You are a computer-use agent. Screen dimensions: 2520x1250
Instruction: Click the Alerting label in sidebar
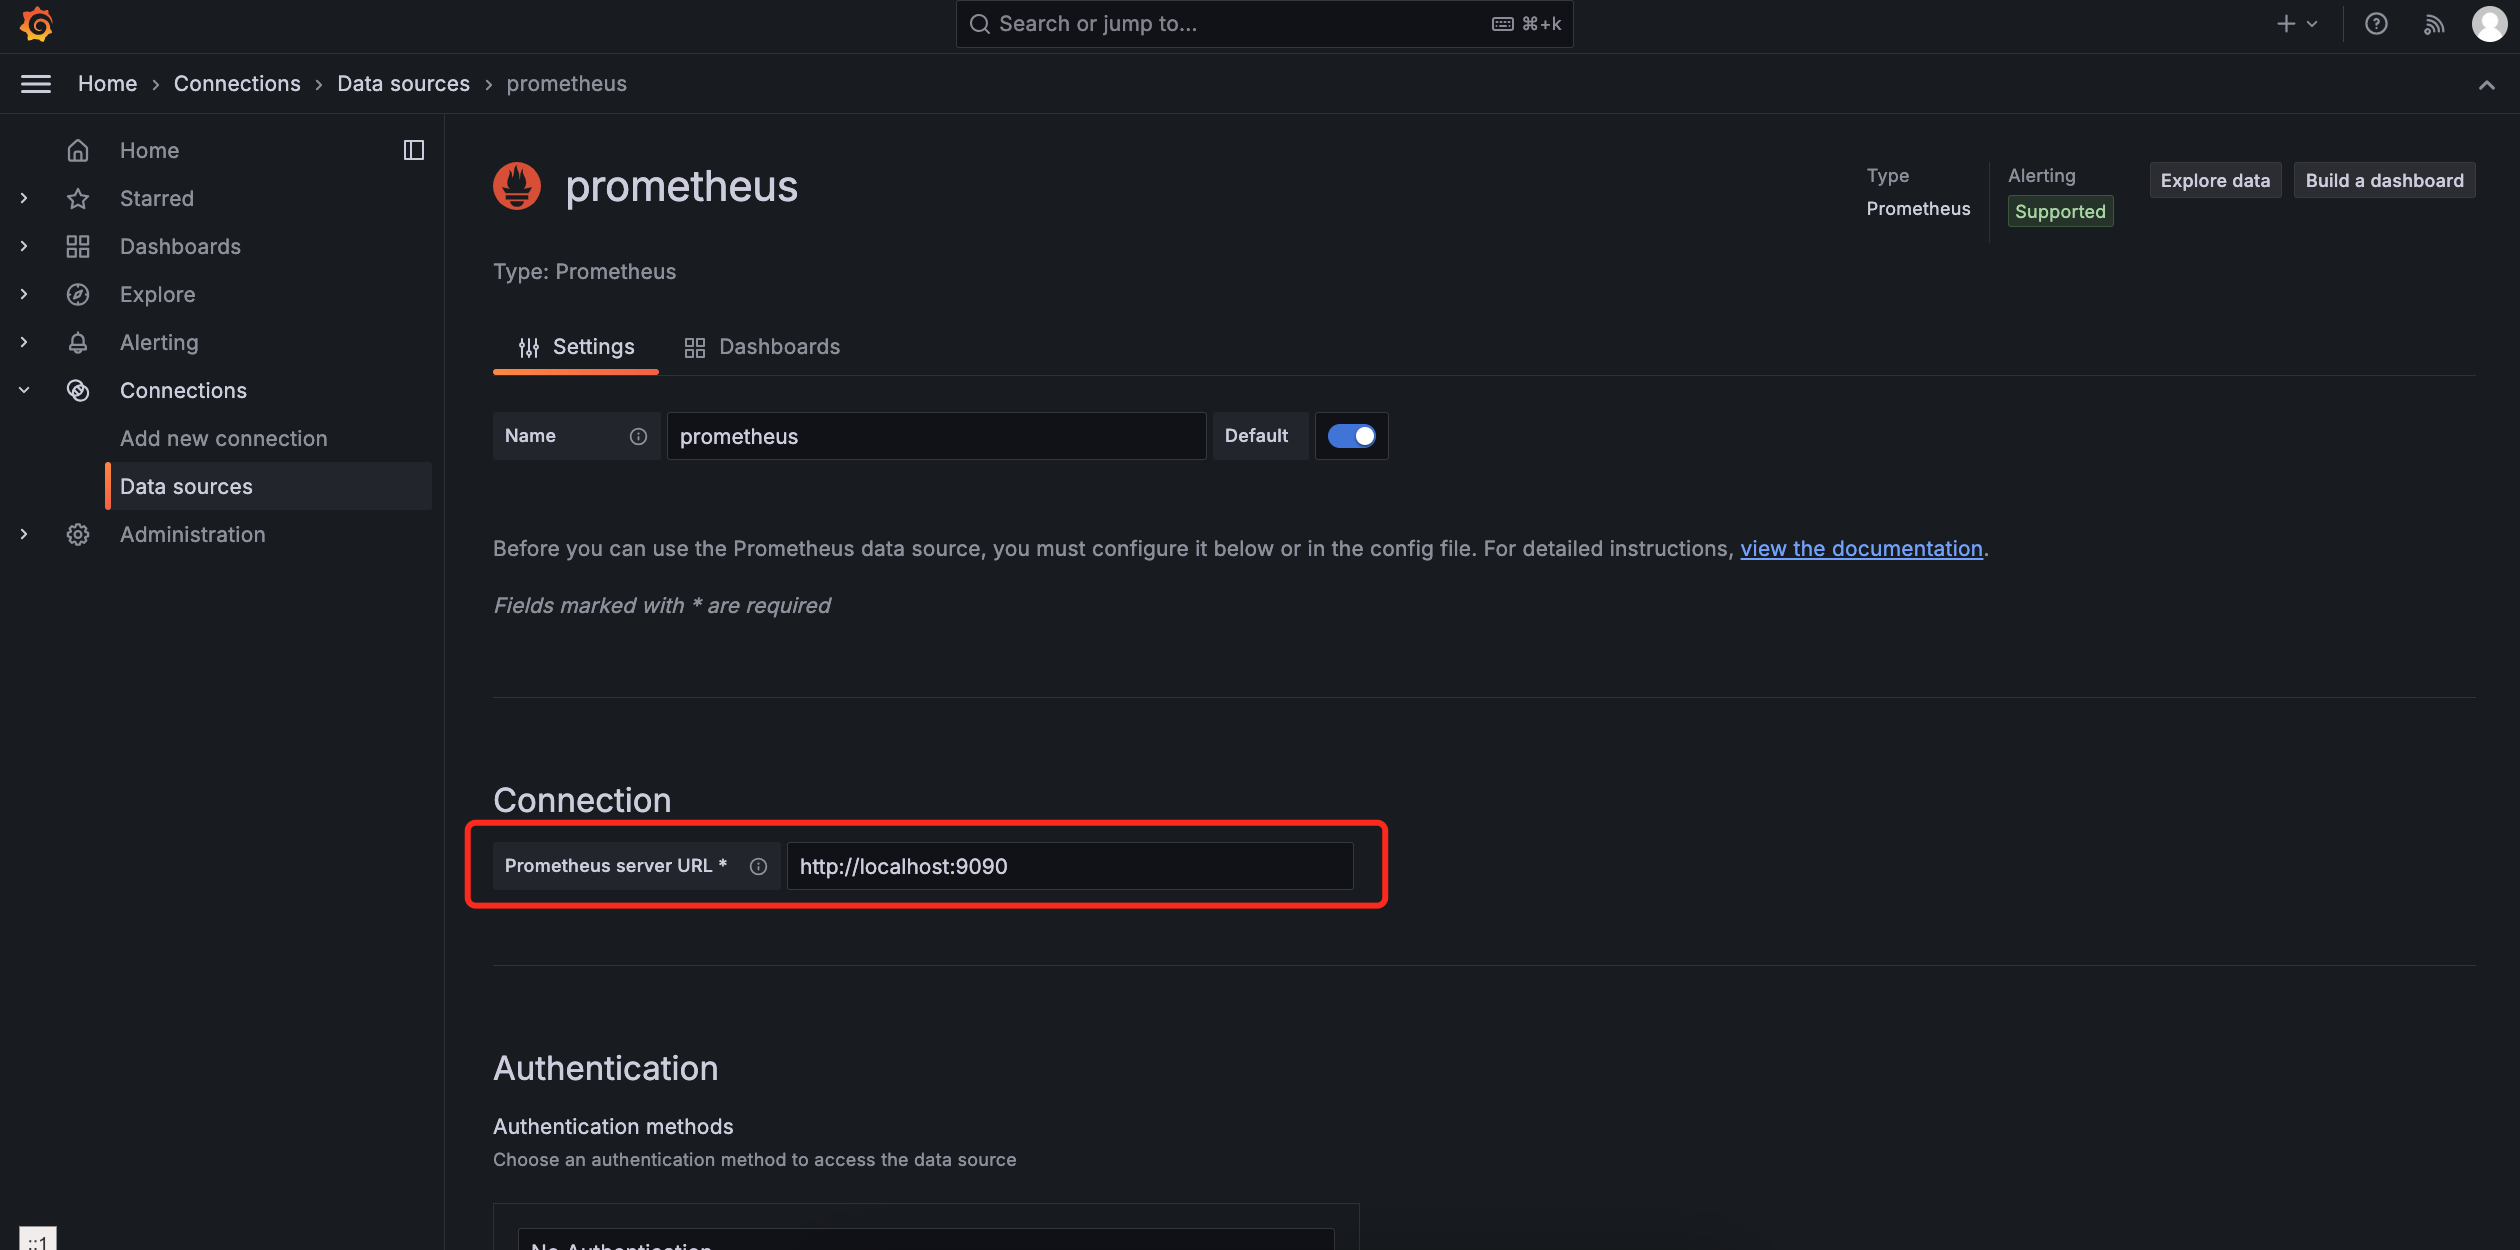159,343
